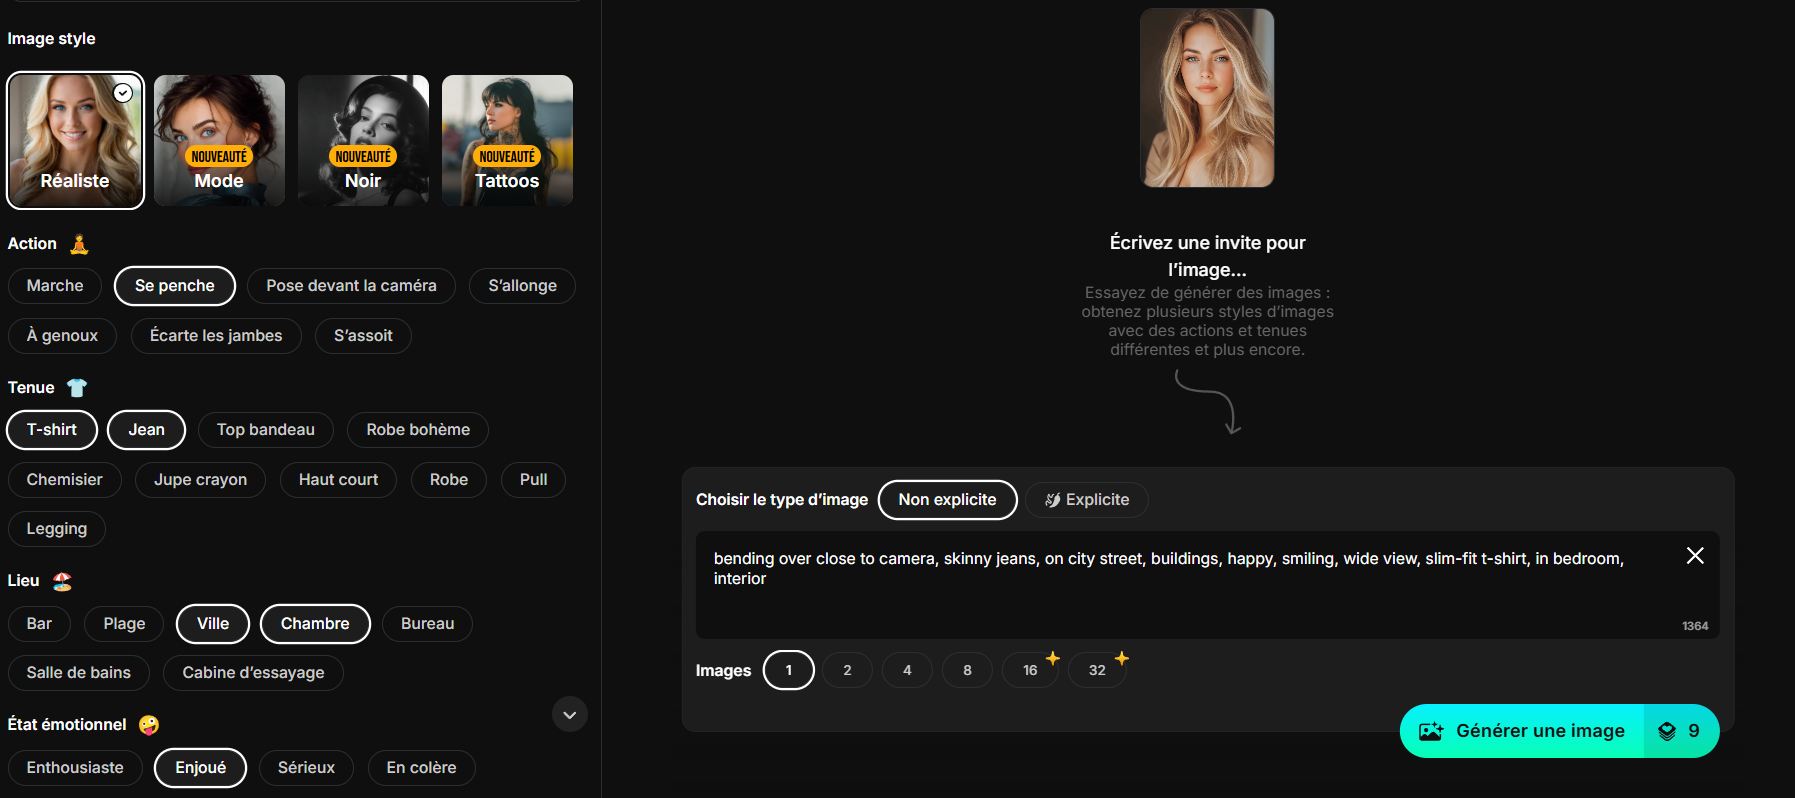Select the Jupe crayon outfit

[200, 480]
